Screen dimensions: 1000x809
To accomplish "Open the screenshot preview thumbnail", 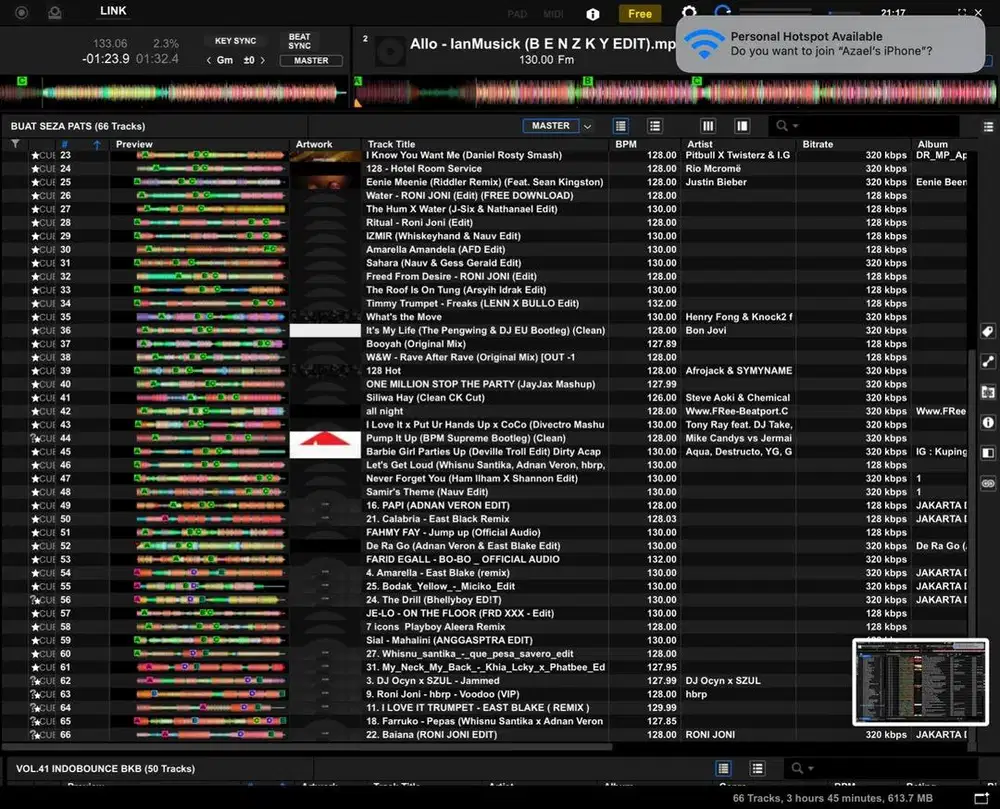I will [920, 681].
